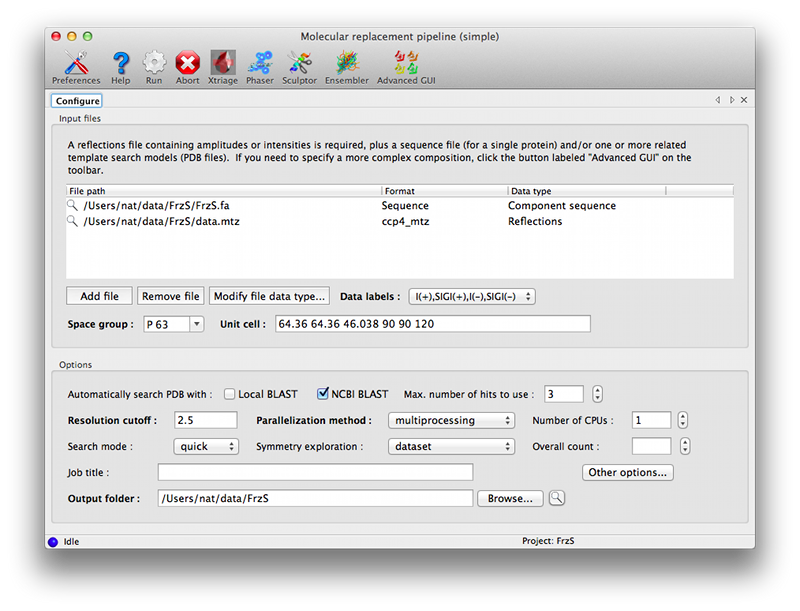Launch Xtriage from the toolbar
This screenshot has height=611, width=800.
pos(222,66)
